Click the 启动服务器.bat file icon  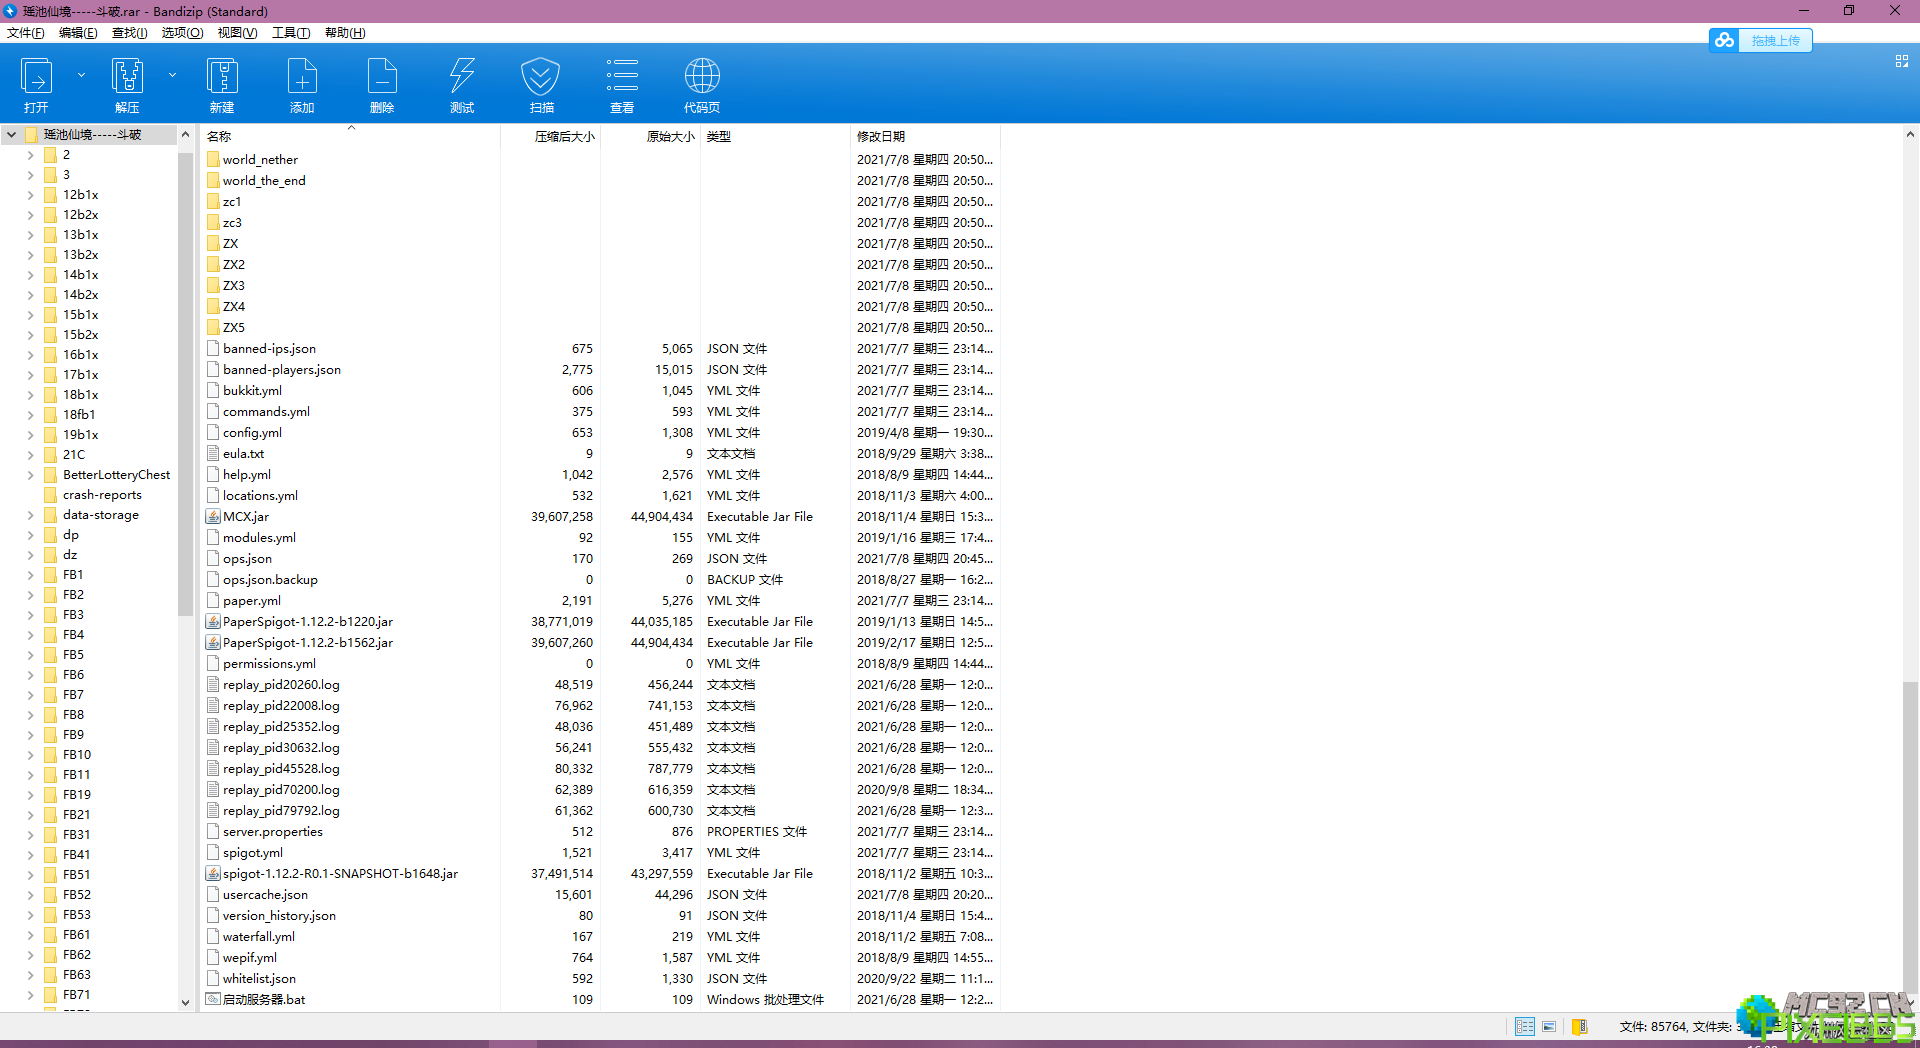click(213, 999)
